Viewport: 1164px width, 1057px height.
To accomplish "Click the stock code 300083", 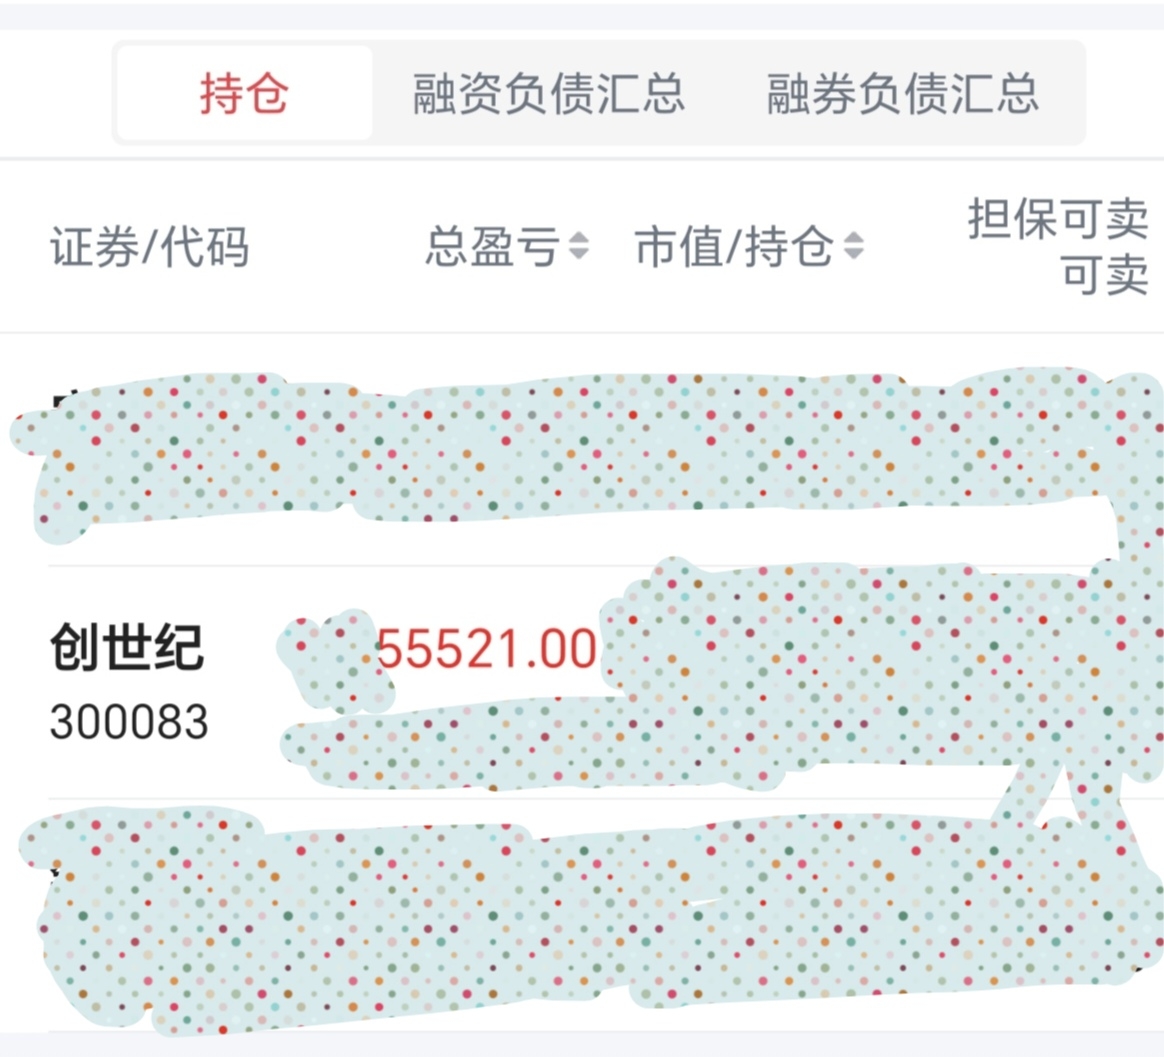I will (x=129, y=721).
